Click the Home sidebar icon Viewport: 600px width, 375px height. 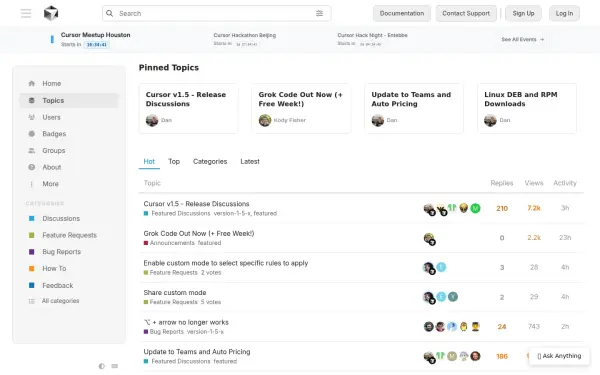[32, 83]
